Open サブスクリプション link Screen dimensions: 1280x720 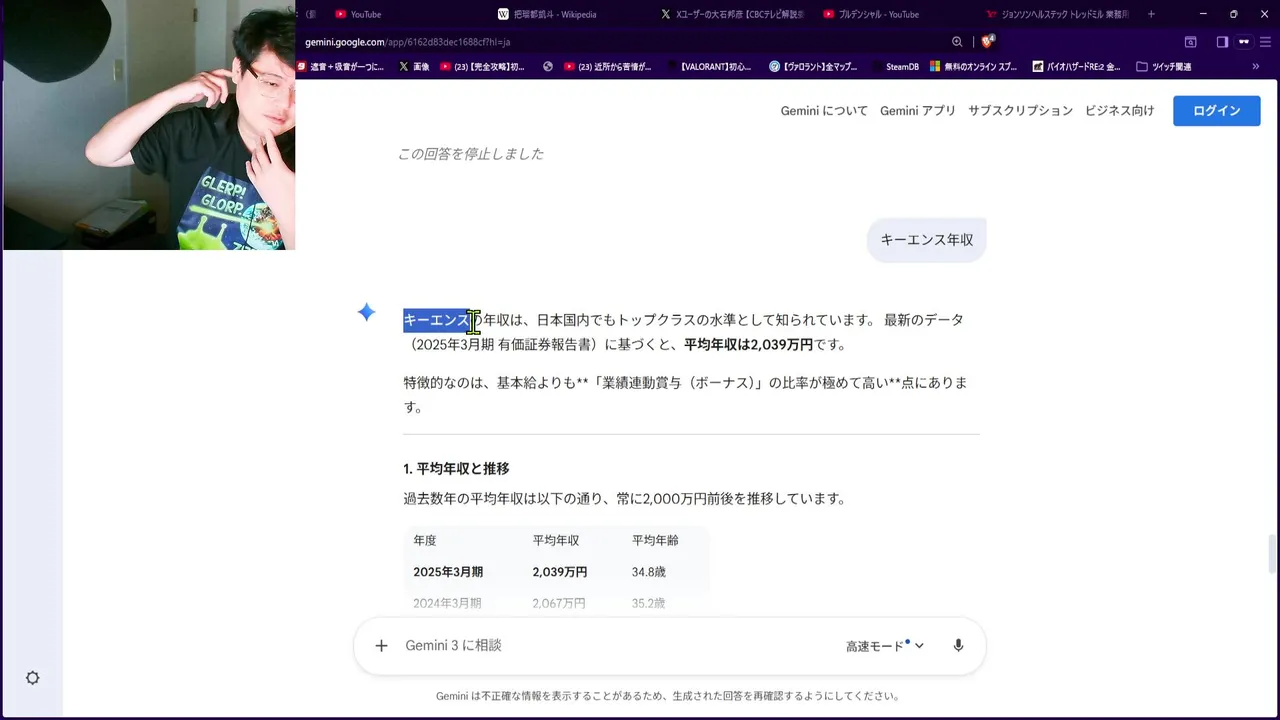(1020, 111)
